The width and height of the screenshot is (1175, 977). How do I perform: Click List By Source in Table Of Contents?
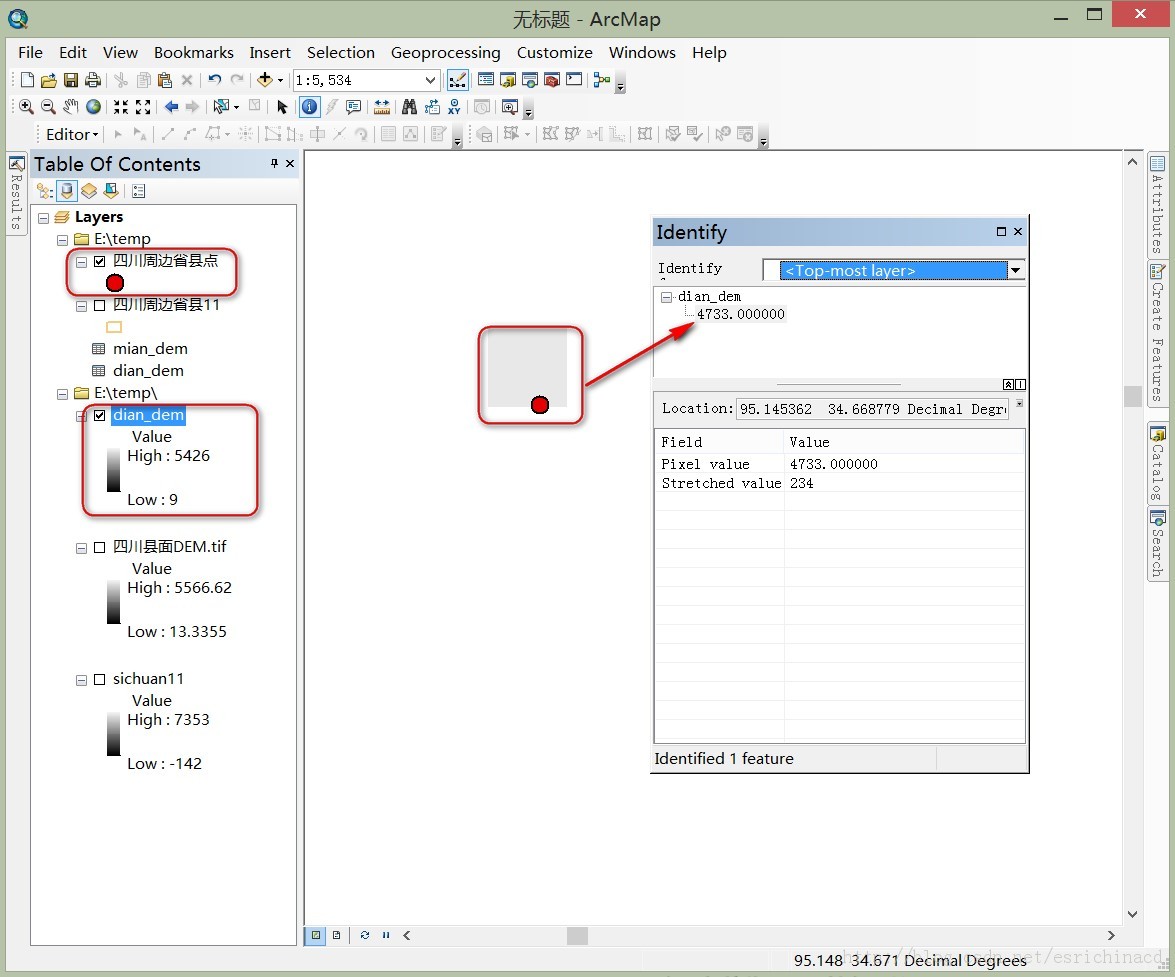click(67, 191)
